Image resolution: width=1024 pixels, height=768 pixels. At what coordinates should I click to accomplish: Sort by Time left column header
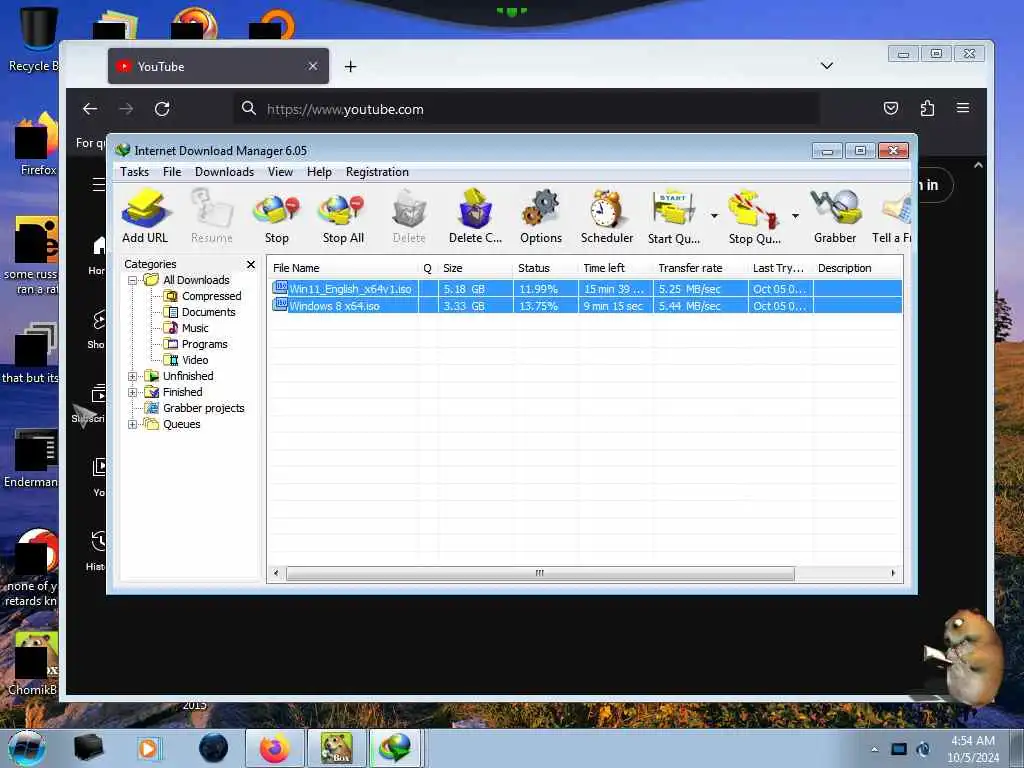tap(615, 268)
